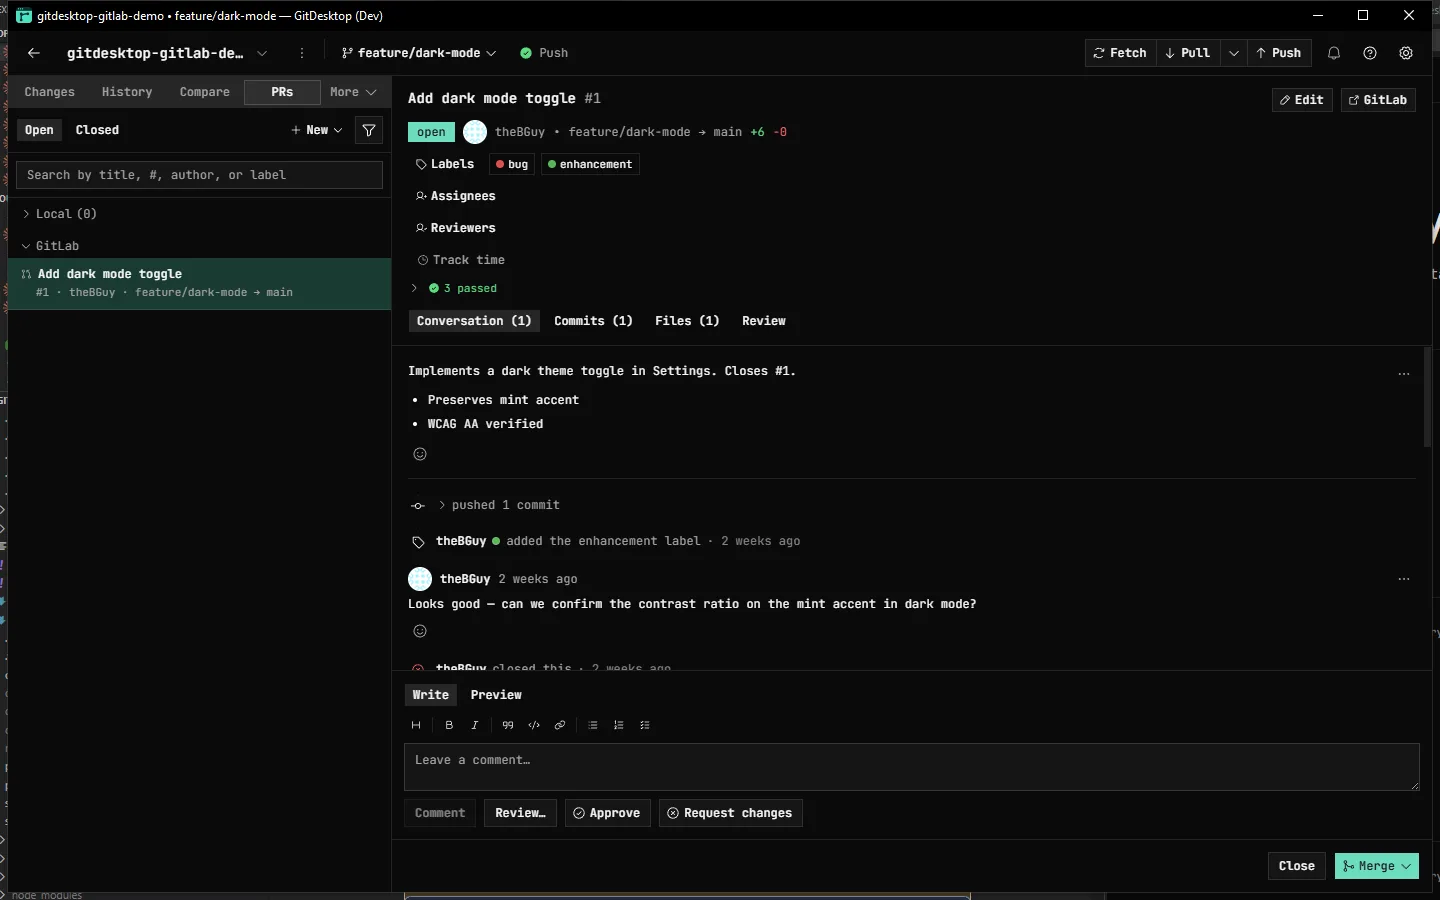Expand the Local (0) group
The image size is (1440, 900).
60,214
